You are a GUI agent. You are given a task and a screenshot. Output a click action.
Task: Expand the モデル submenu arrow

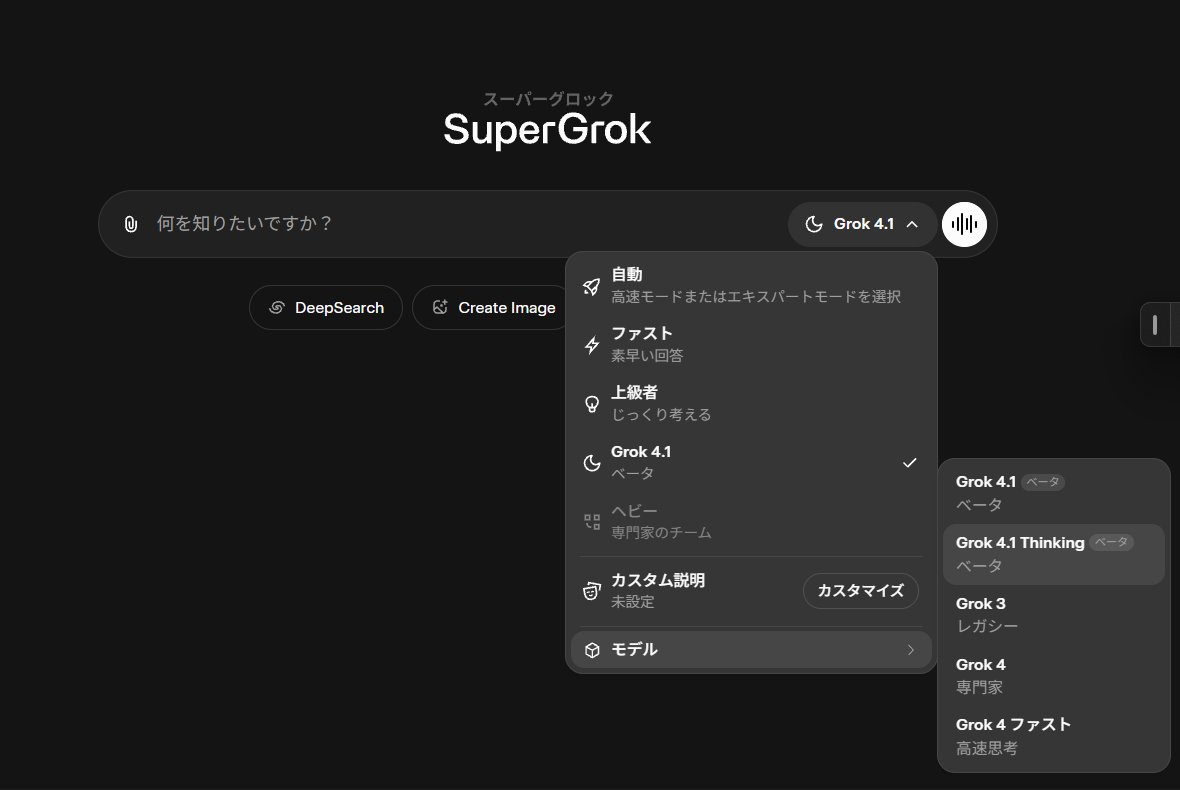(911, 650)
